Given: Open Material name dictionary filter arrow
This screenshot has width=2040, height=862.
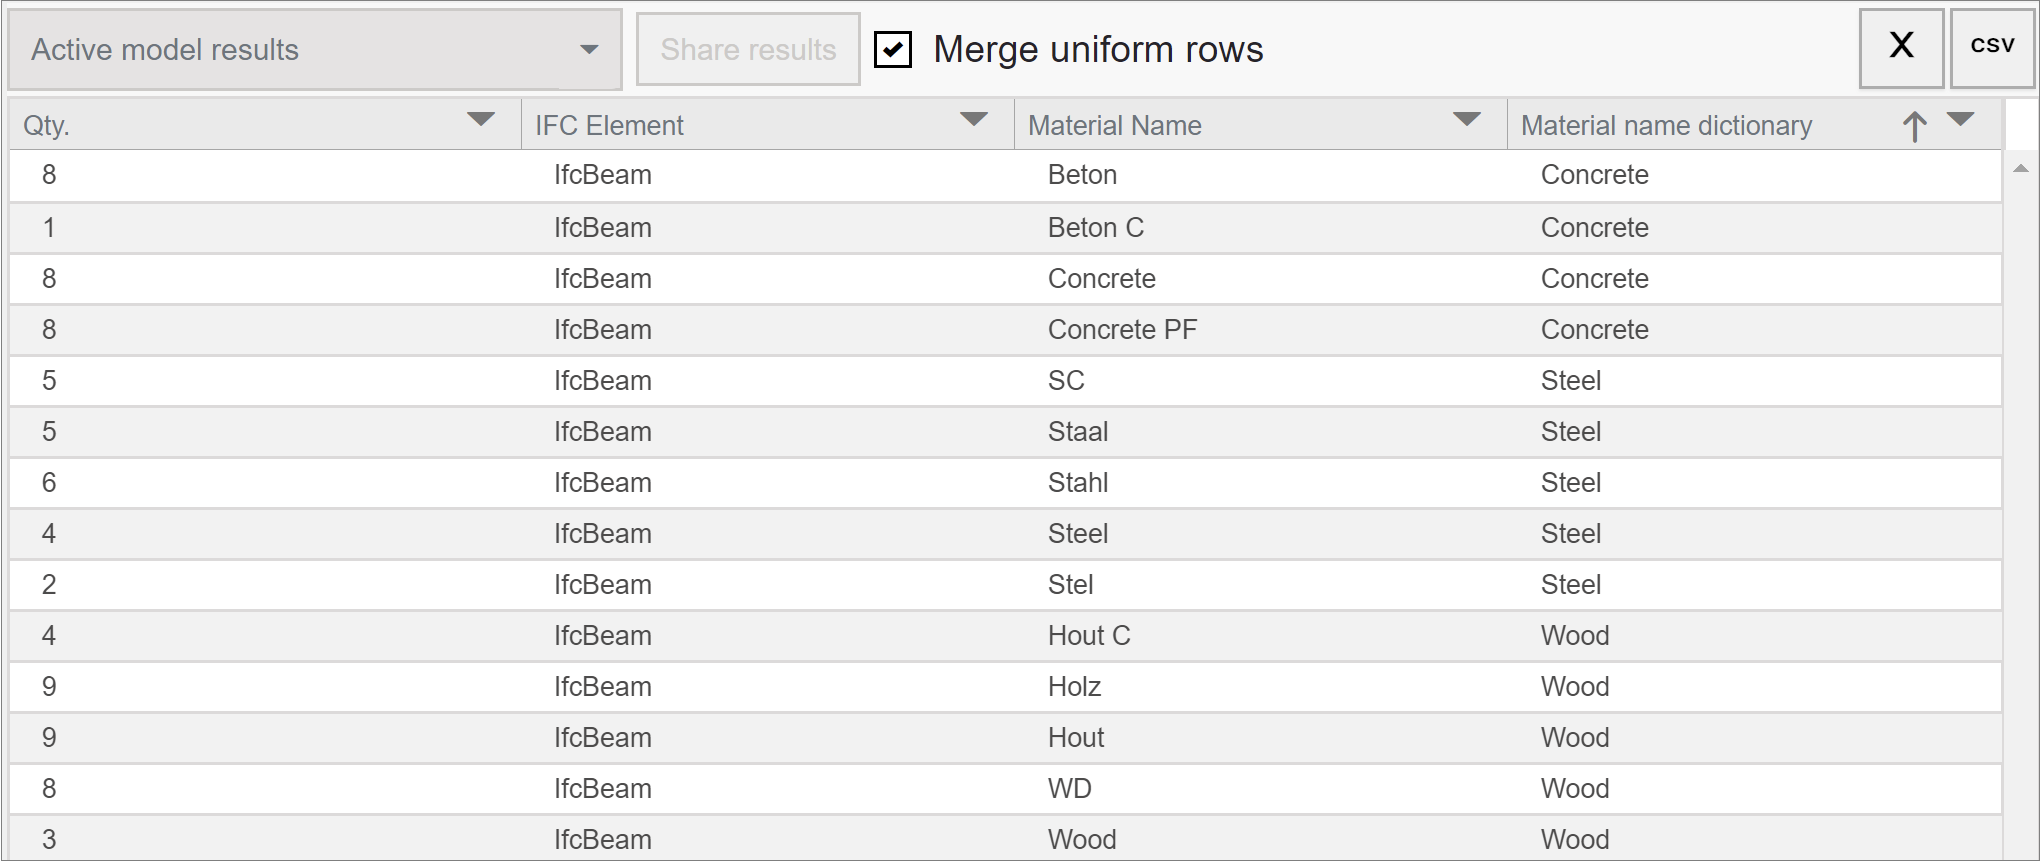Looking at the screenshot, I should [x=1960, y=120].
